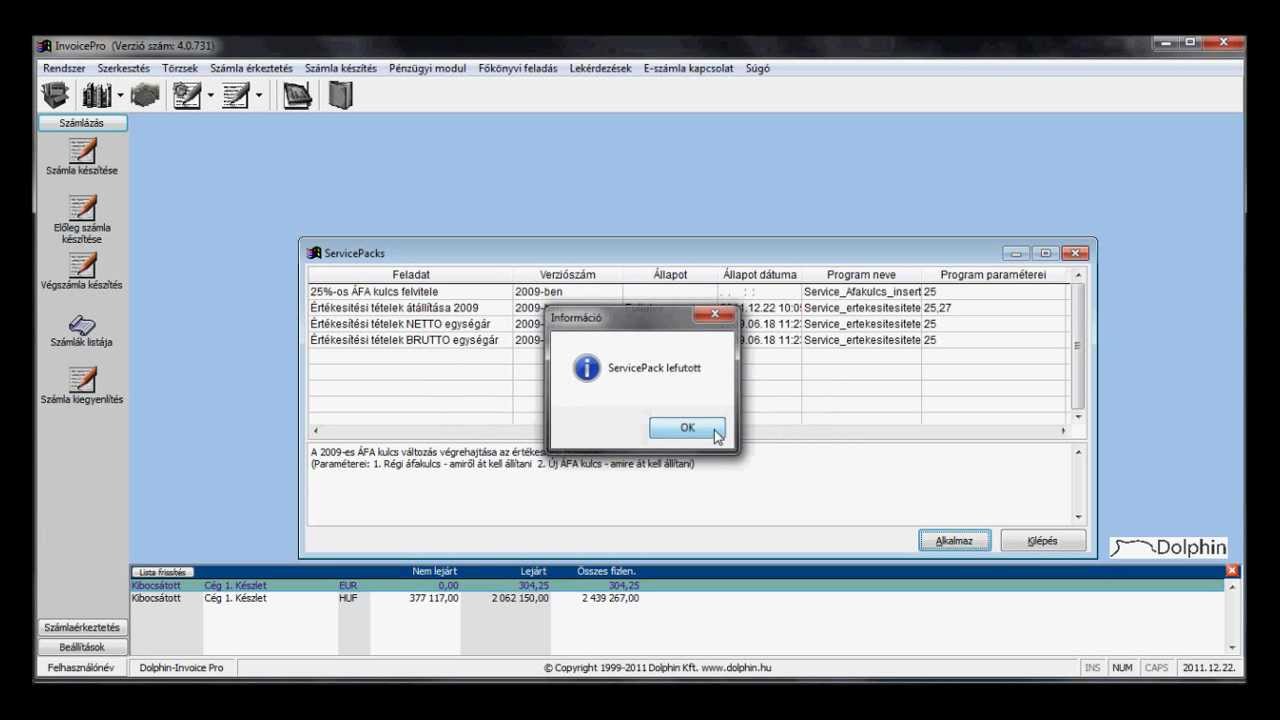Viewport: 1280px width, 720px height.
Task: Click the handshake toolbar icon
Action: 145,95
